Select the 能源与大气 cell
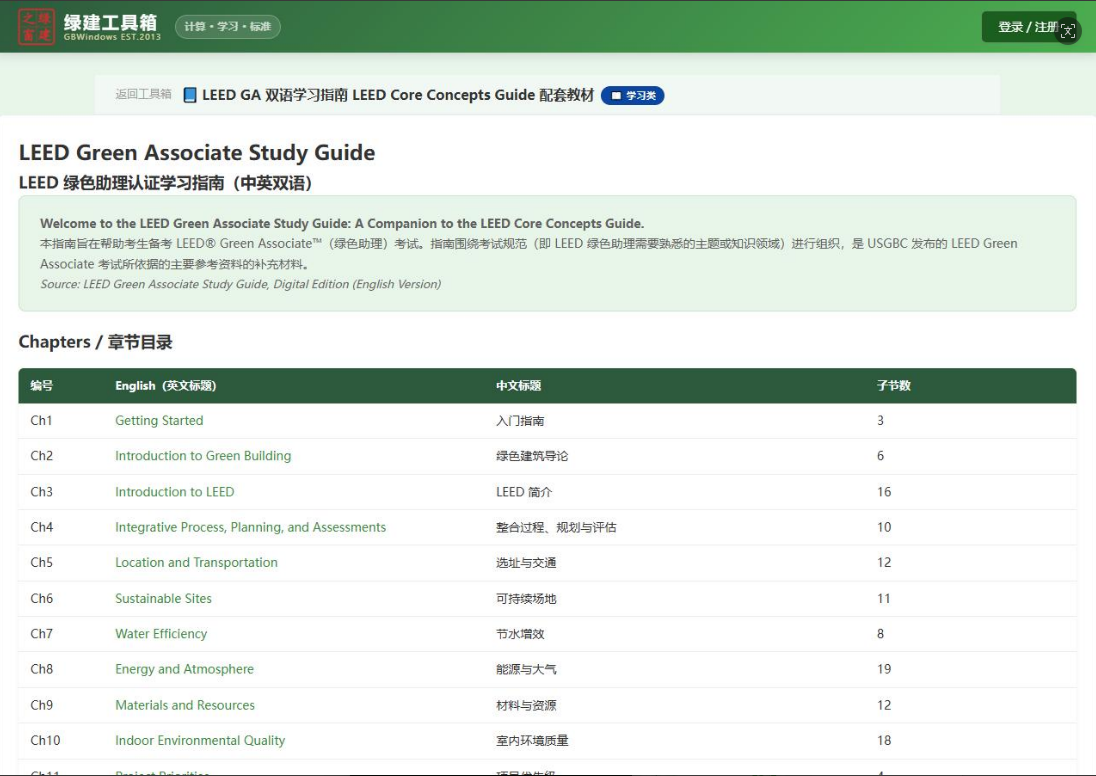Image resolution: width=1096 pixels, height=776 pixels. point(526,670)
